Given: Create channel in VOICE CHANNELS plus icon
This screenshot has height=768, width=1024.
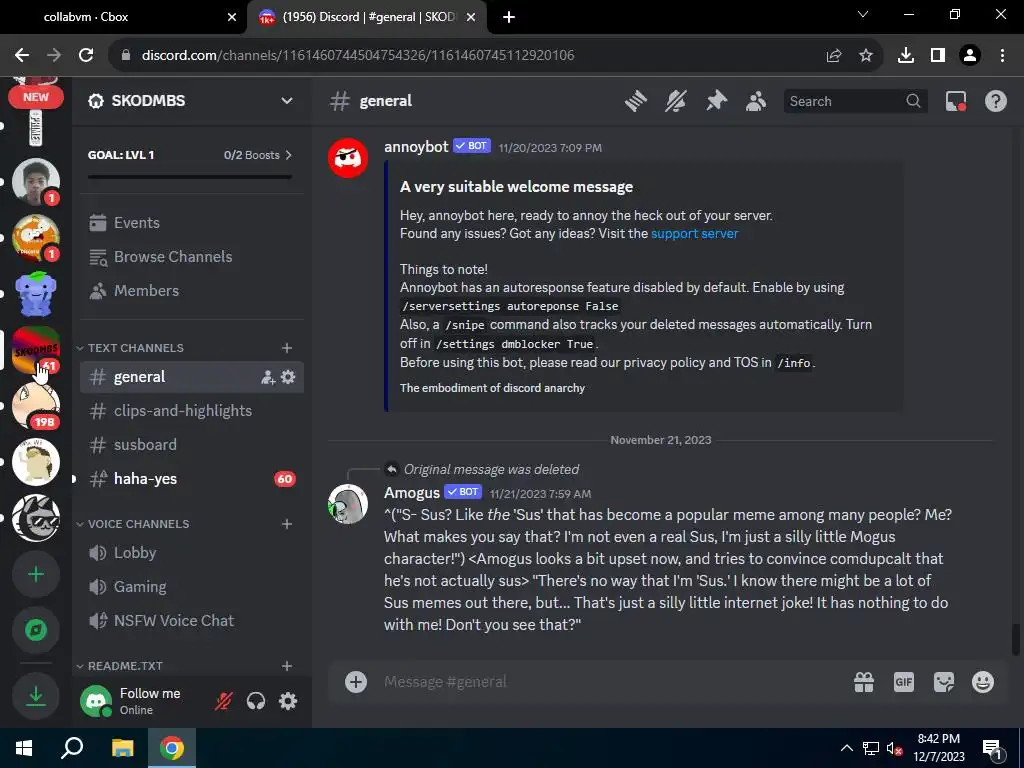Looking at the screenshot, I should (x=287, y=524).
